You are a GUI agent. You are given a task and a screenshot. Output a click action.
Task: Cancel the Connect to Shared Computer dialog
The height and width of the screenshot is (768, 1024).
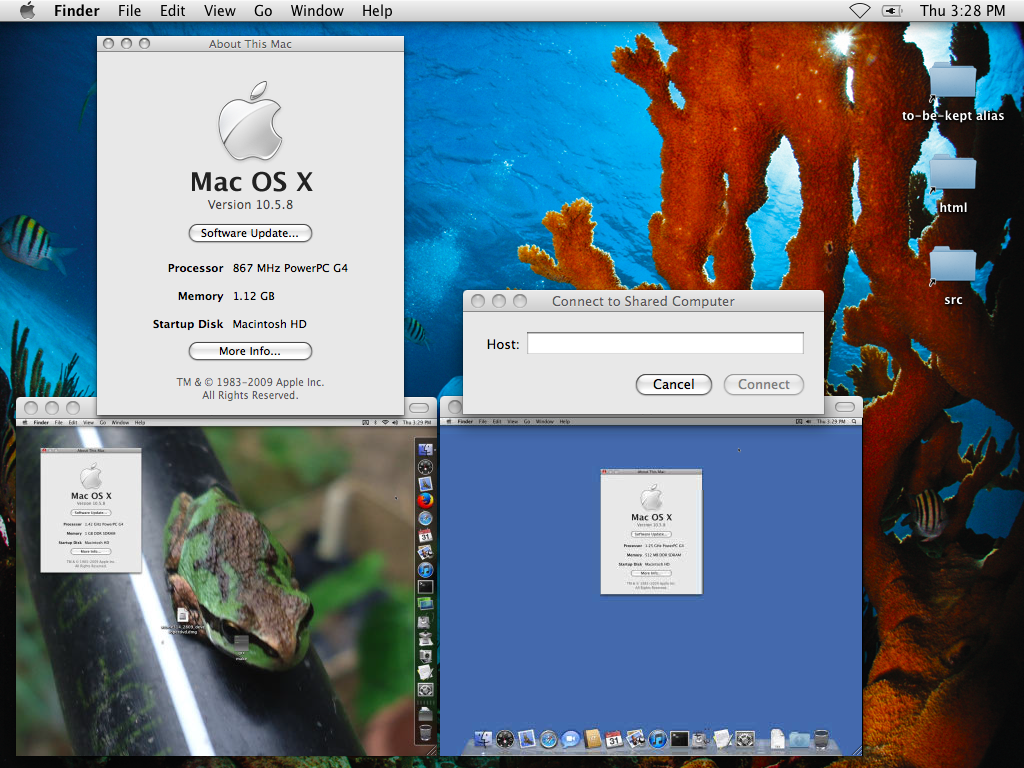coord(674,384)
